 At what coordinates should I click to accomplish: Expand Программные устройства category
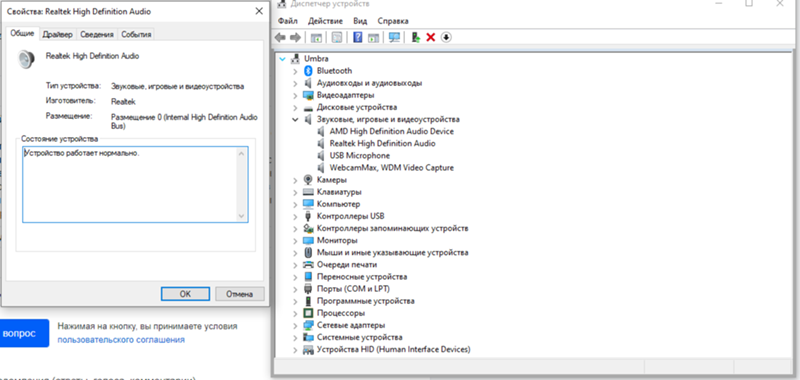click(x=295, y=301)
